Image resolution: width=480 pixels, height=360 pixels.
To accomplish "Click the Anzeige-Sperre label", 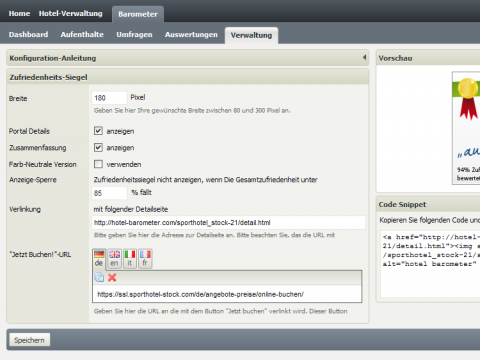I will tap(33, 180).
